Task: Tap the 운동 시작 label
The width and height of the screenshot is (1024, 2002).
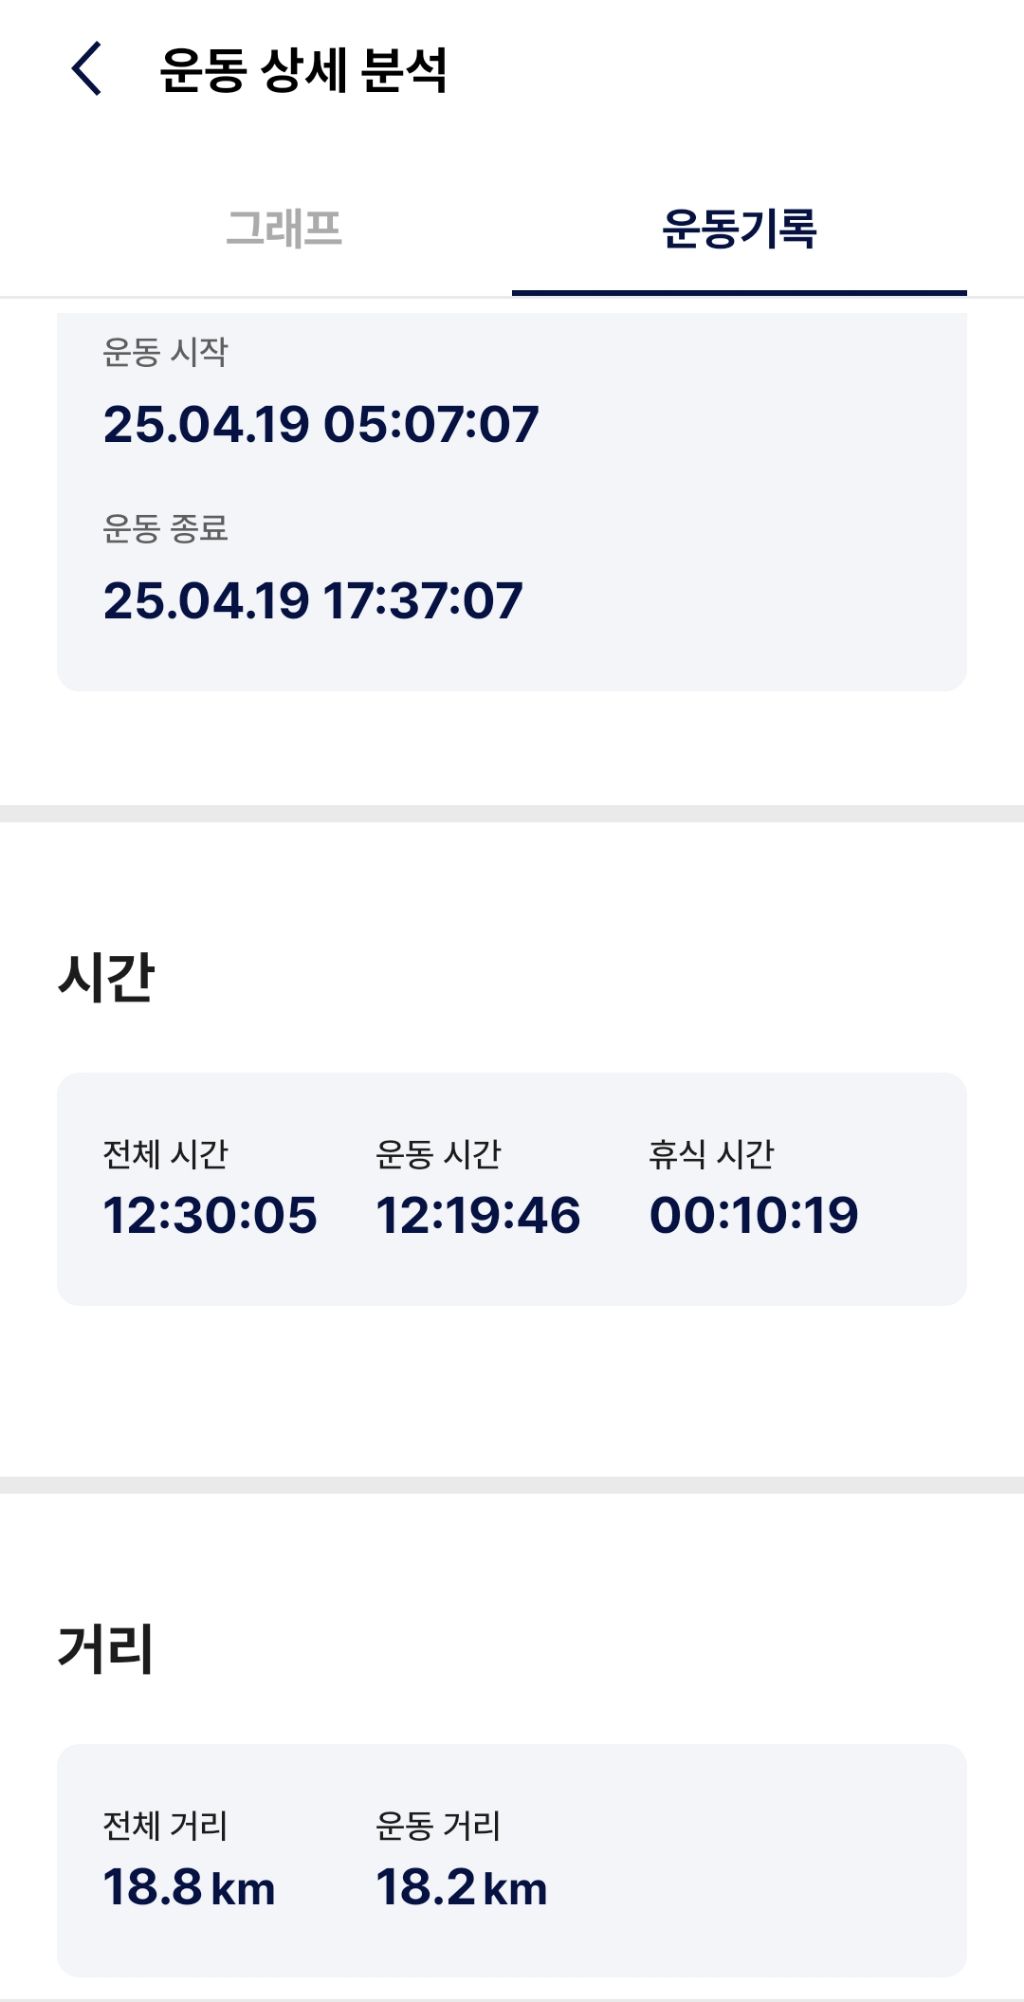Action: [x=165, y=352]
